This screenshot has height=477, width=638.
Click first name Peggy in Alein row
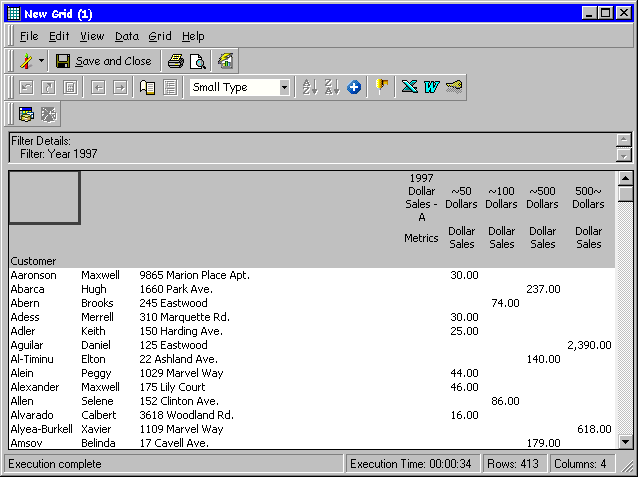(x=96, y=374)
